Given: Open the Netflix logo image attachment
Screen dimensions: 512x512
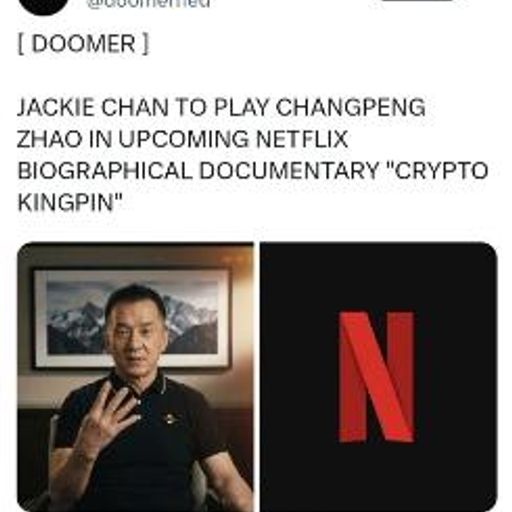Looking at the screenshot, I should click(x=379, y=377).
